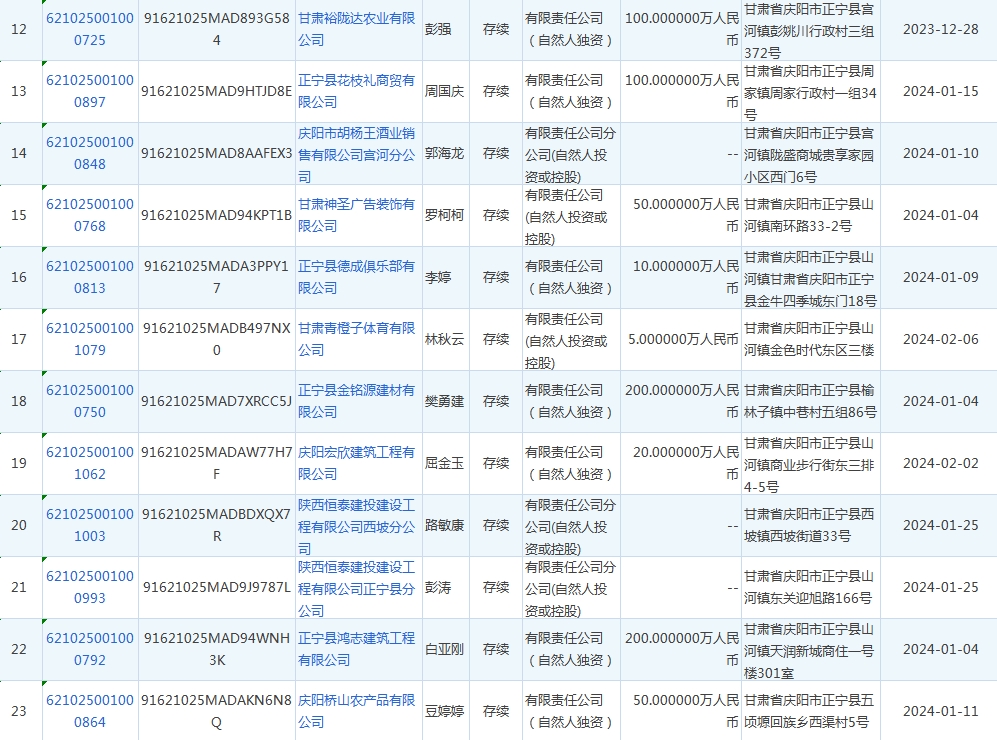Click registration number ending in 1062
The width and height of the screenshot is (997, 740).
tap(89, 463)
